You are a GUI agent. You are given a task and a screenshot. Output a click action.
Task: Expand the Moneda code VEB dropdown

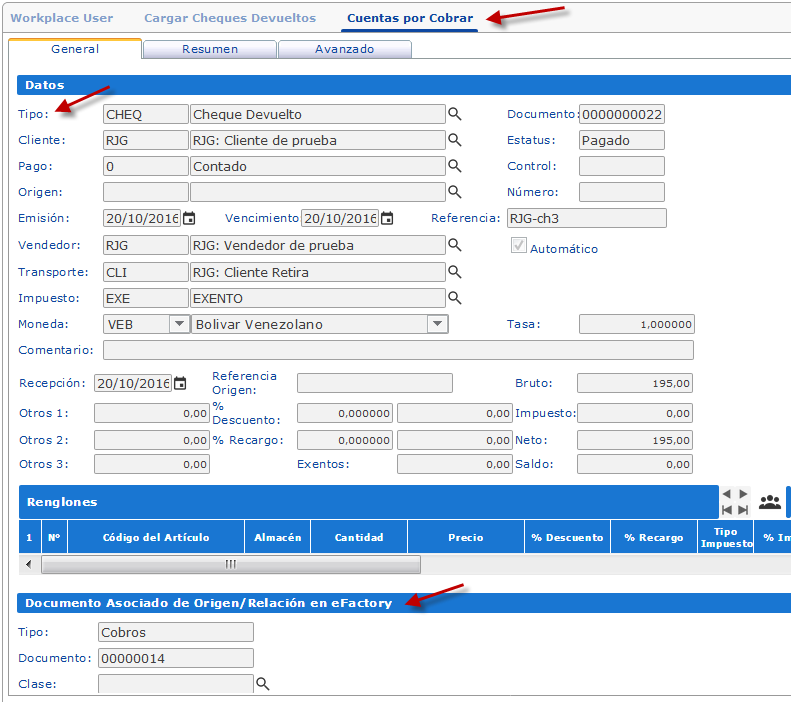click(x=178, y=323)
